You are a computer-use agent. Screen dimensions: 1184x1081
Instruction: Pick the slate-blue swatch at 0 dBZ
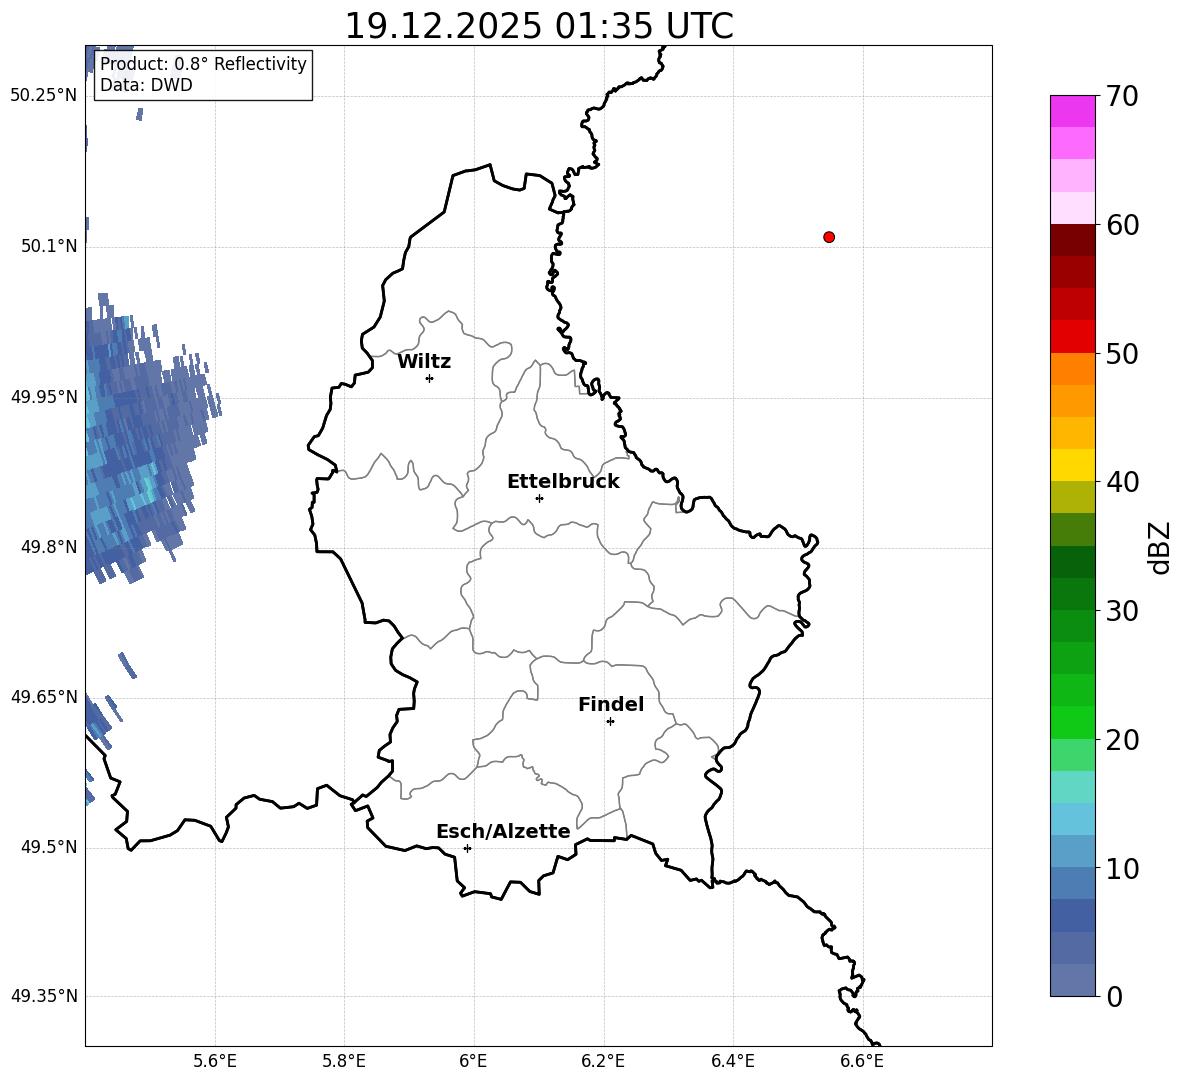[1072, 981]
